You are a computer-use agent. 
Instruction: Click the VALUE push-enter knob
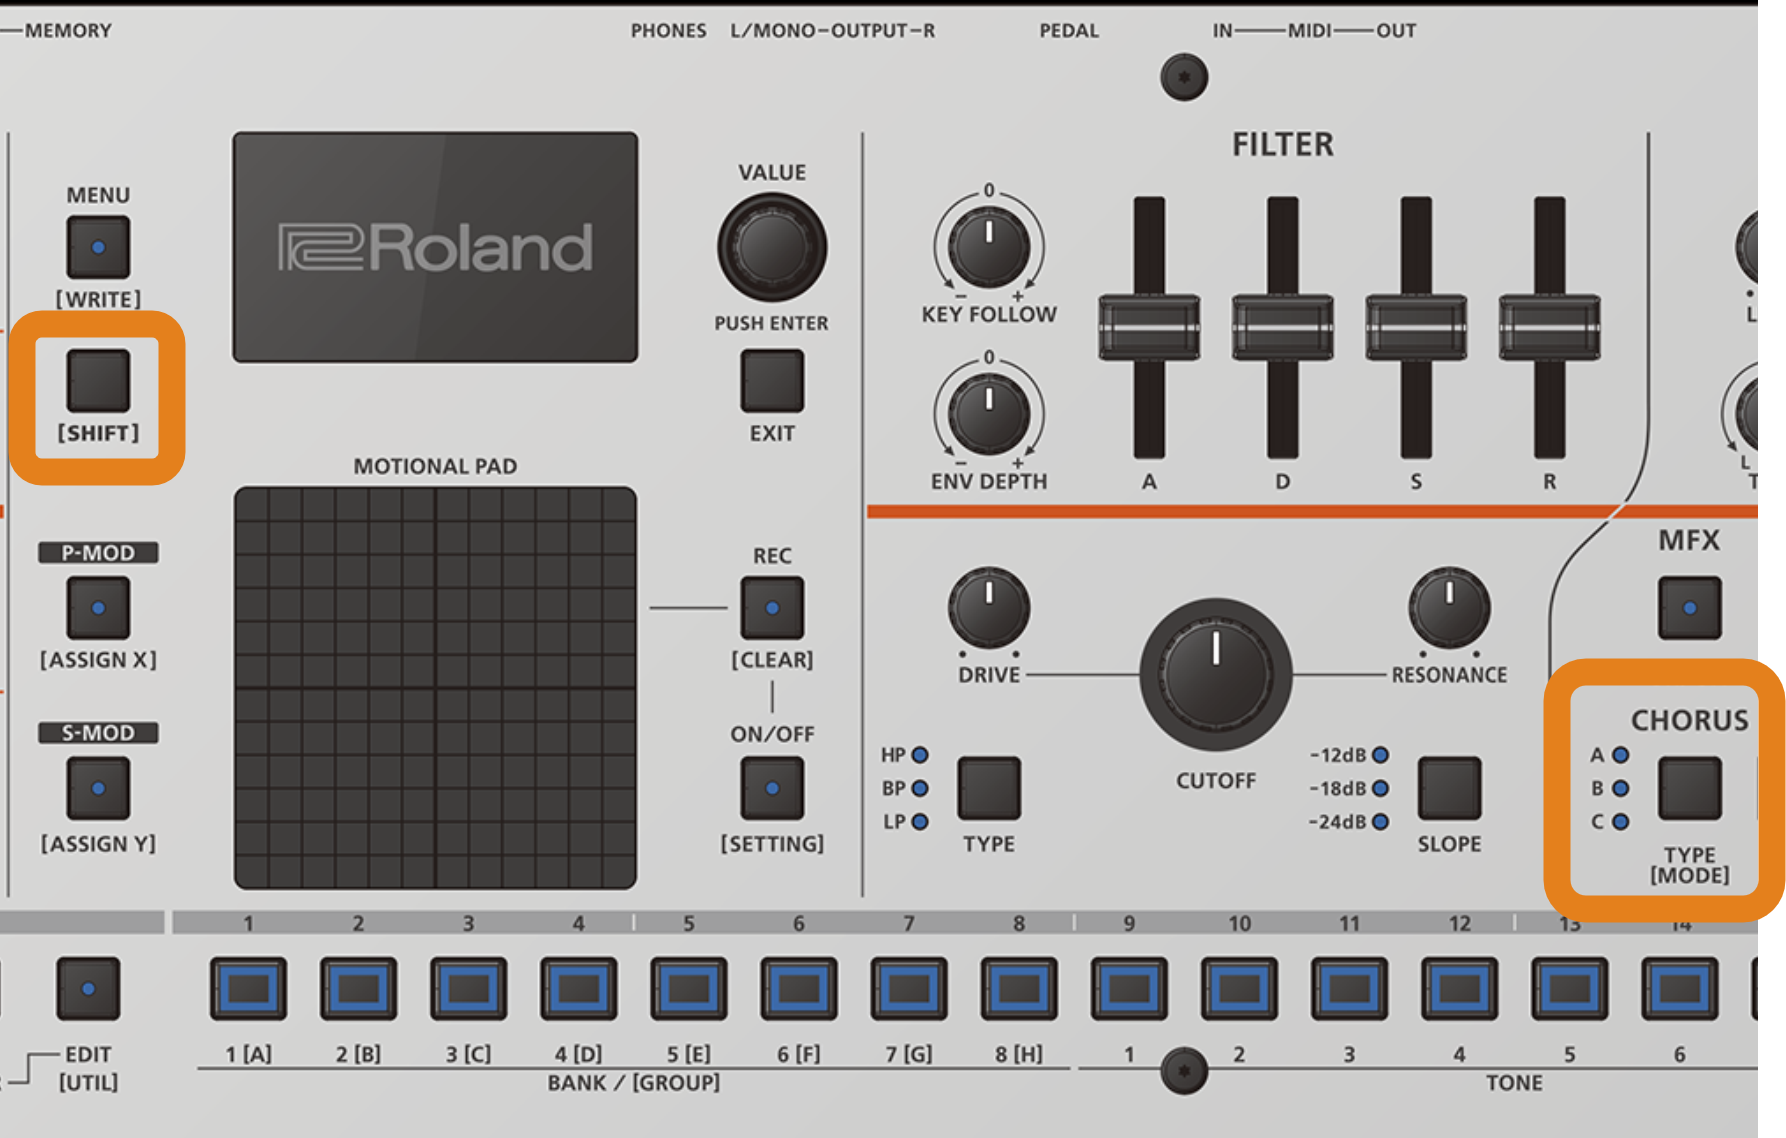tap(772, 247)
